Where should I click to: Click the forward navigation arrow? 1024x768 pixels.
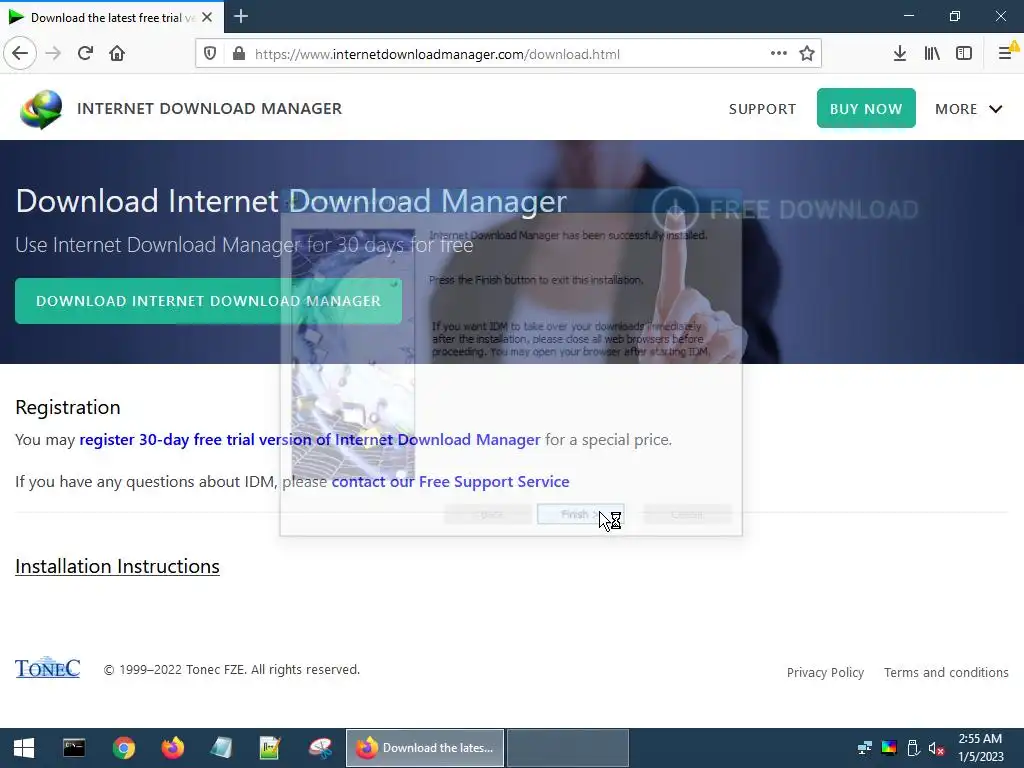coord(53,54)
